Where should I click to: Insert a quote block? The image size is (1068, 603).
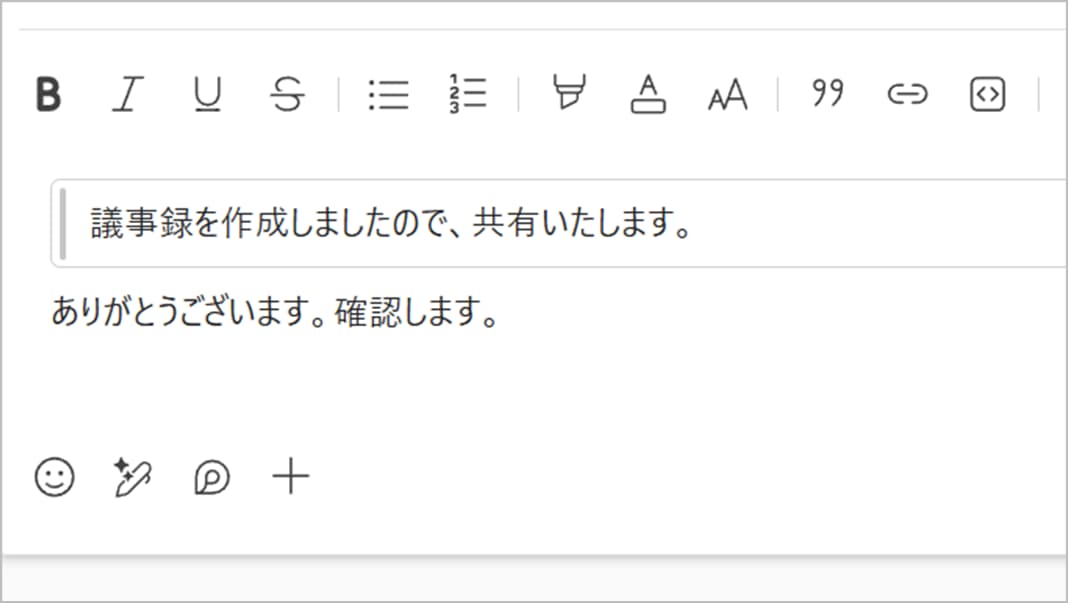(827, 94)
